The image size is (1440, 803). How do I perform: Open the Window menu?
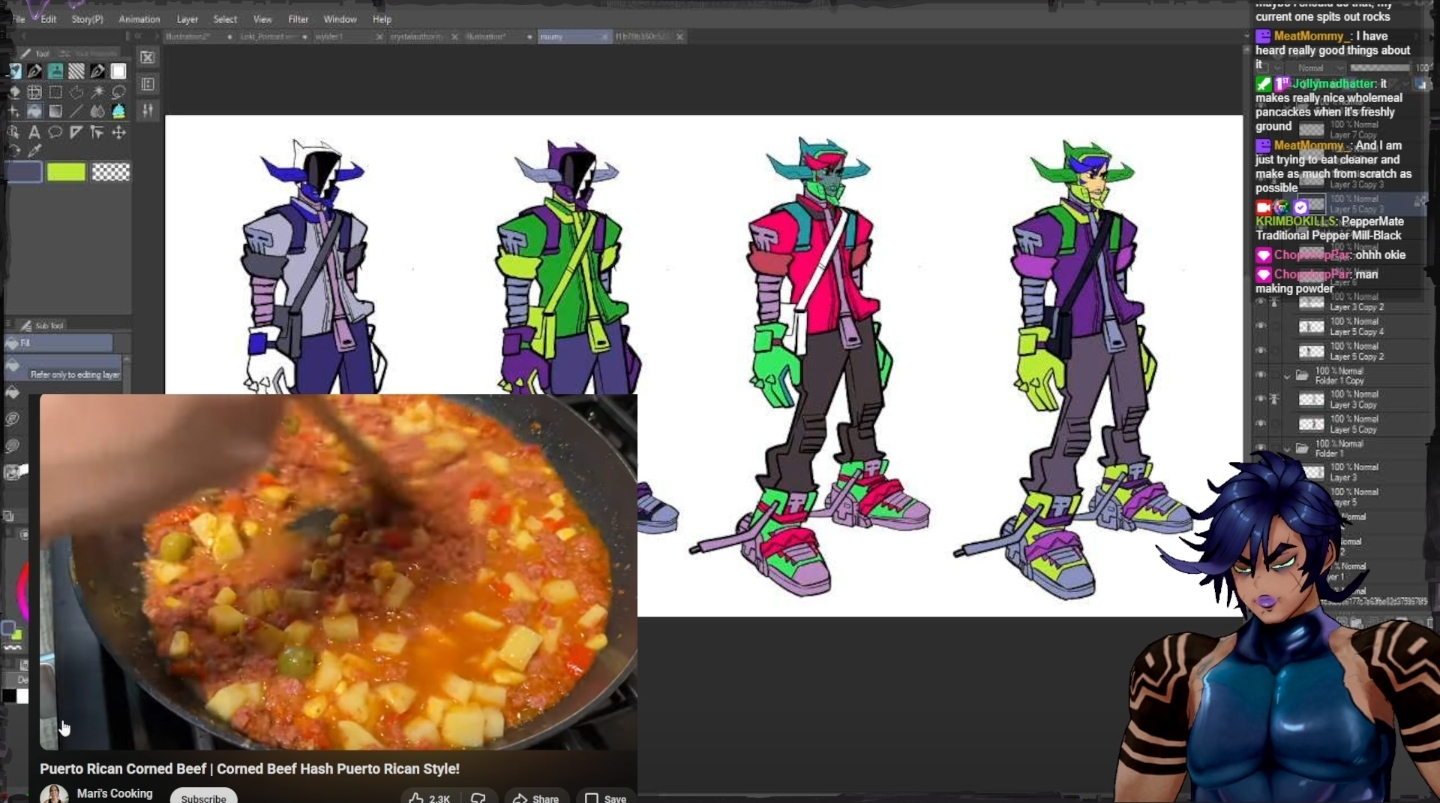pyautogui.click(x=340, y=19)
